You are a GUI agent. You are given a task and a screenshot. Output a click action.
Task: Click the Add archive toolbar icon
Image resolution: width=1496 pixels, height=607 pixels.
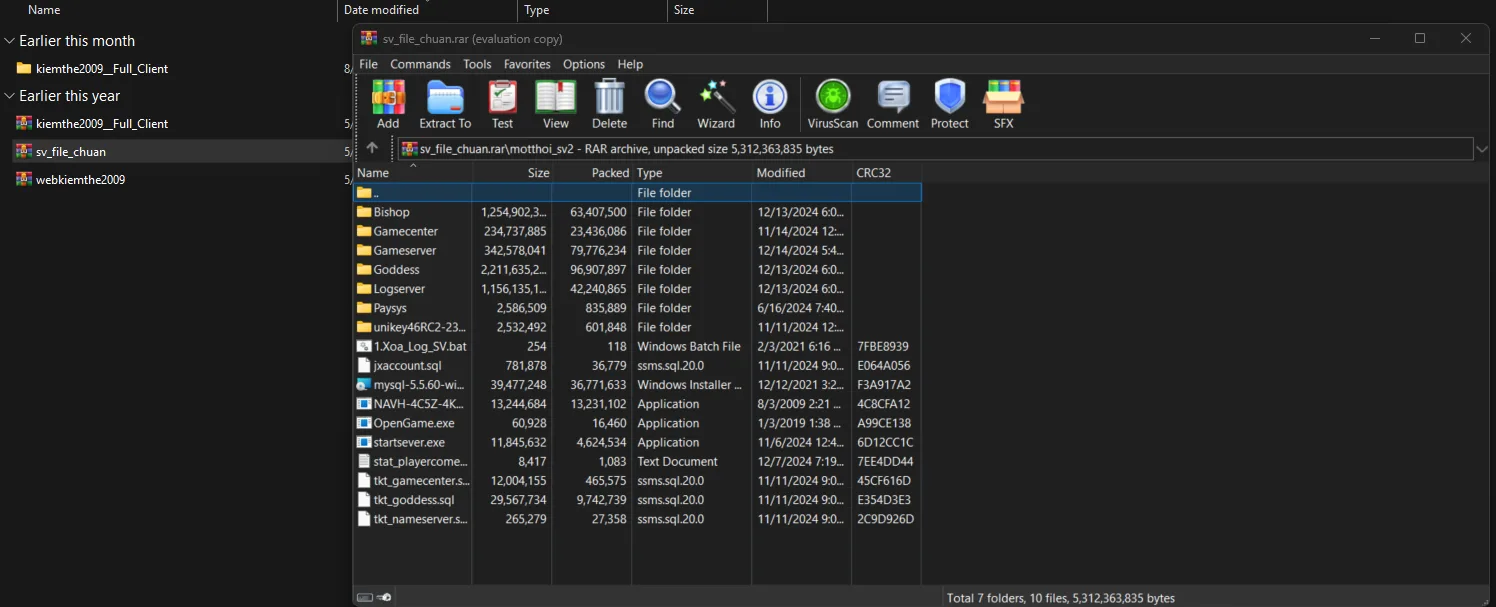388,104
